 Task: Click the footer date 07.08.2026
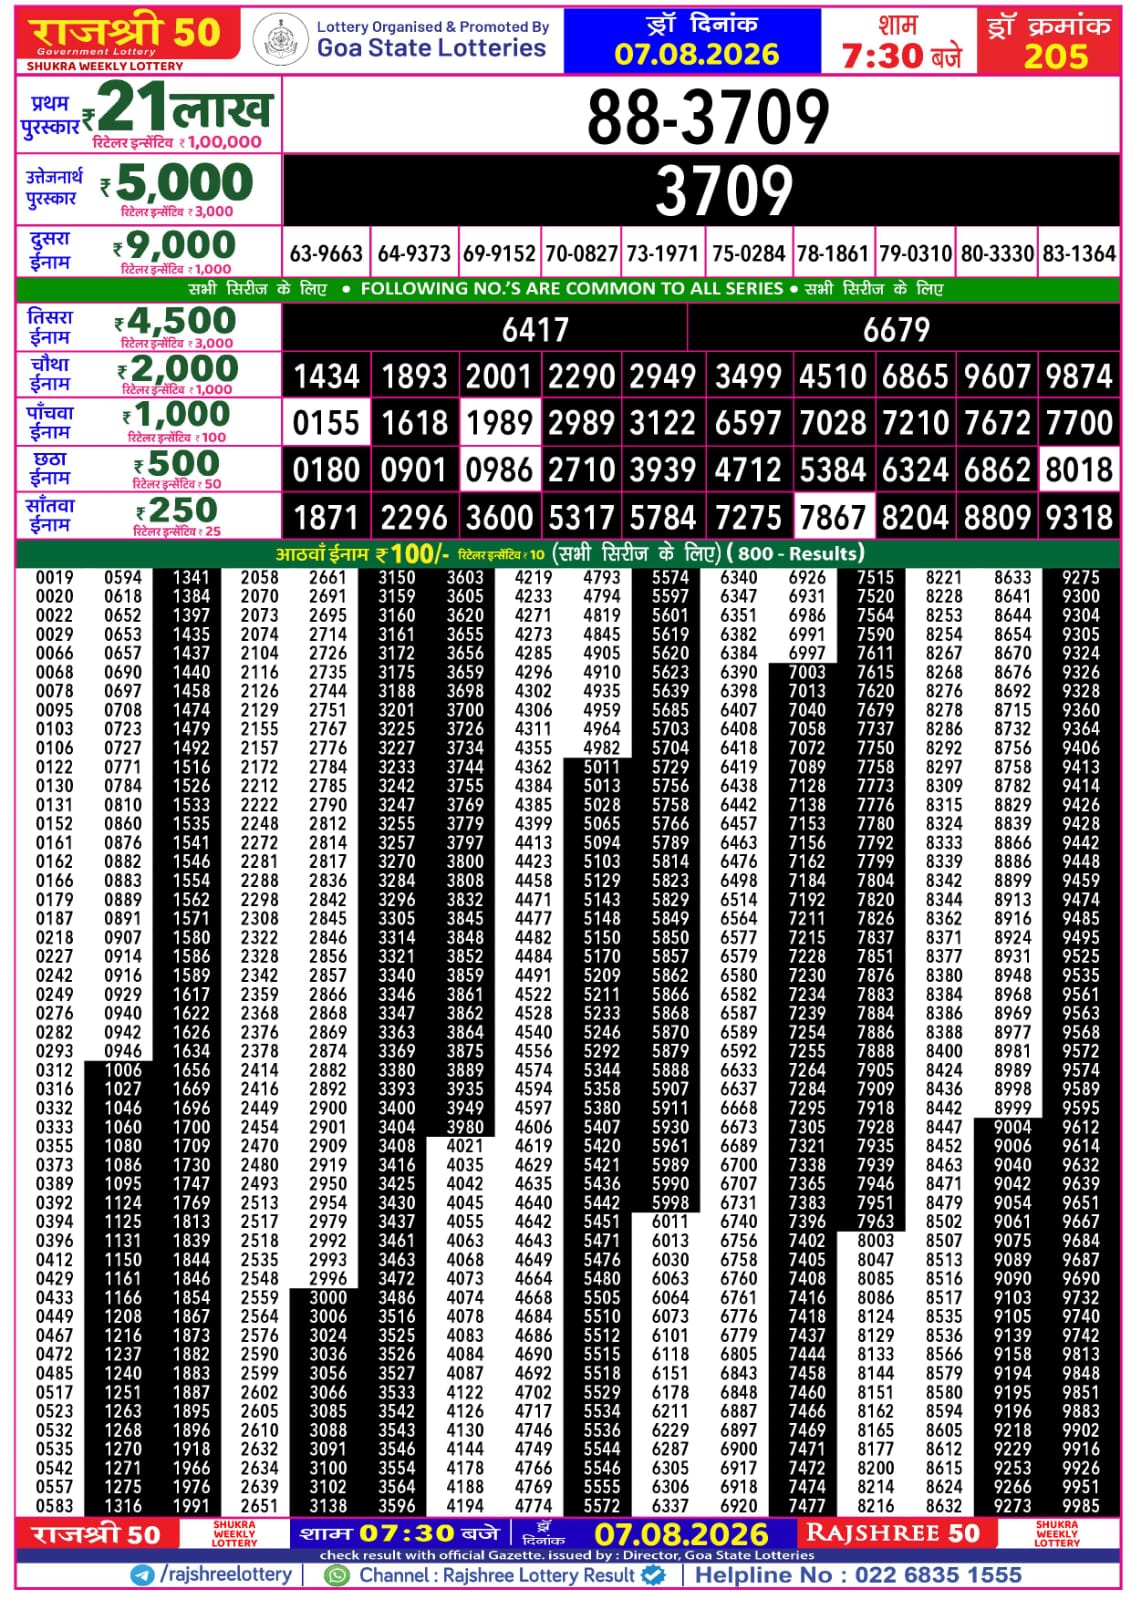click(681, 1535)
